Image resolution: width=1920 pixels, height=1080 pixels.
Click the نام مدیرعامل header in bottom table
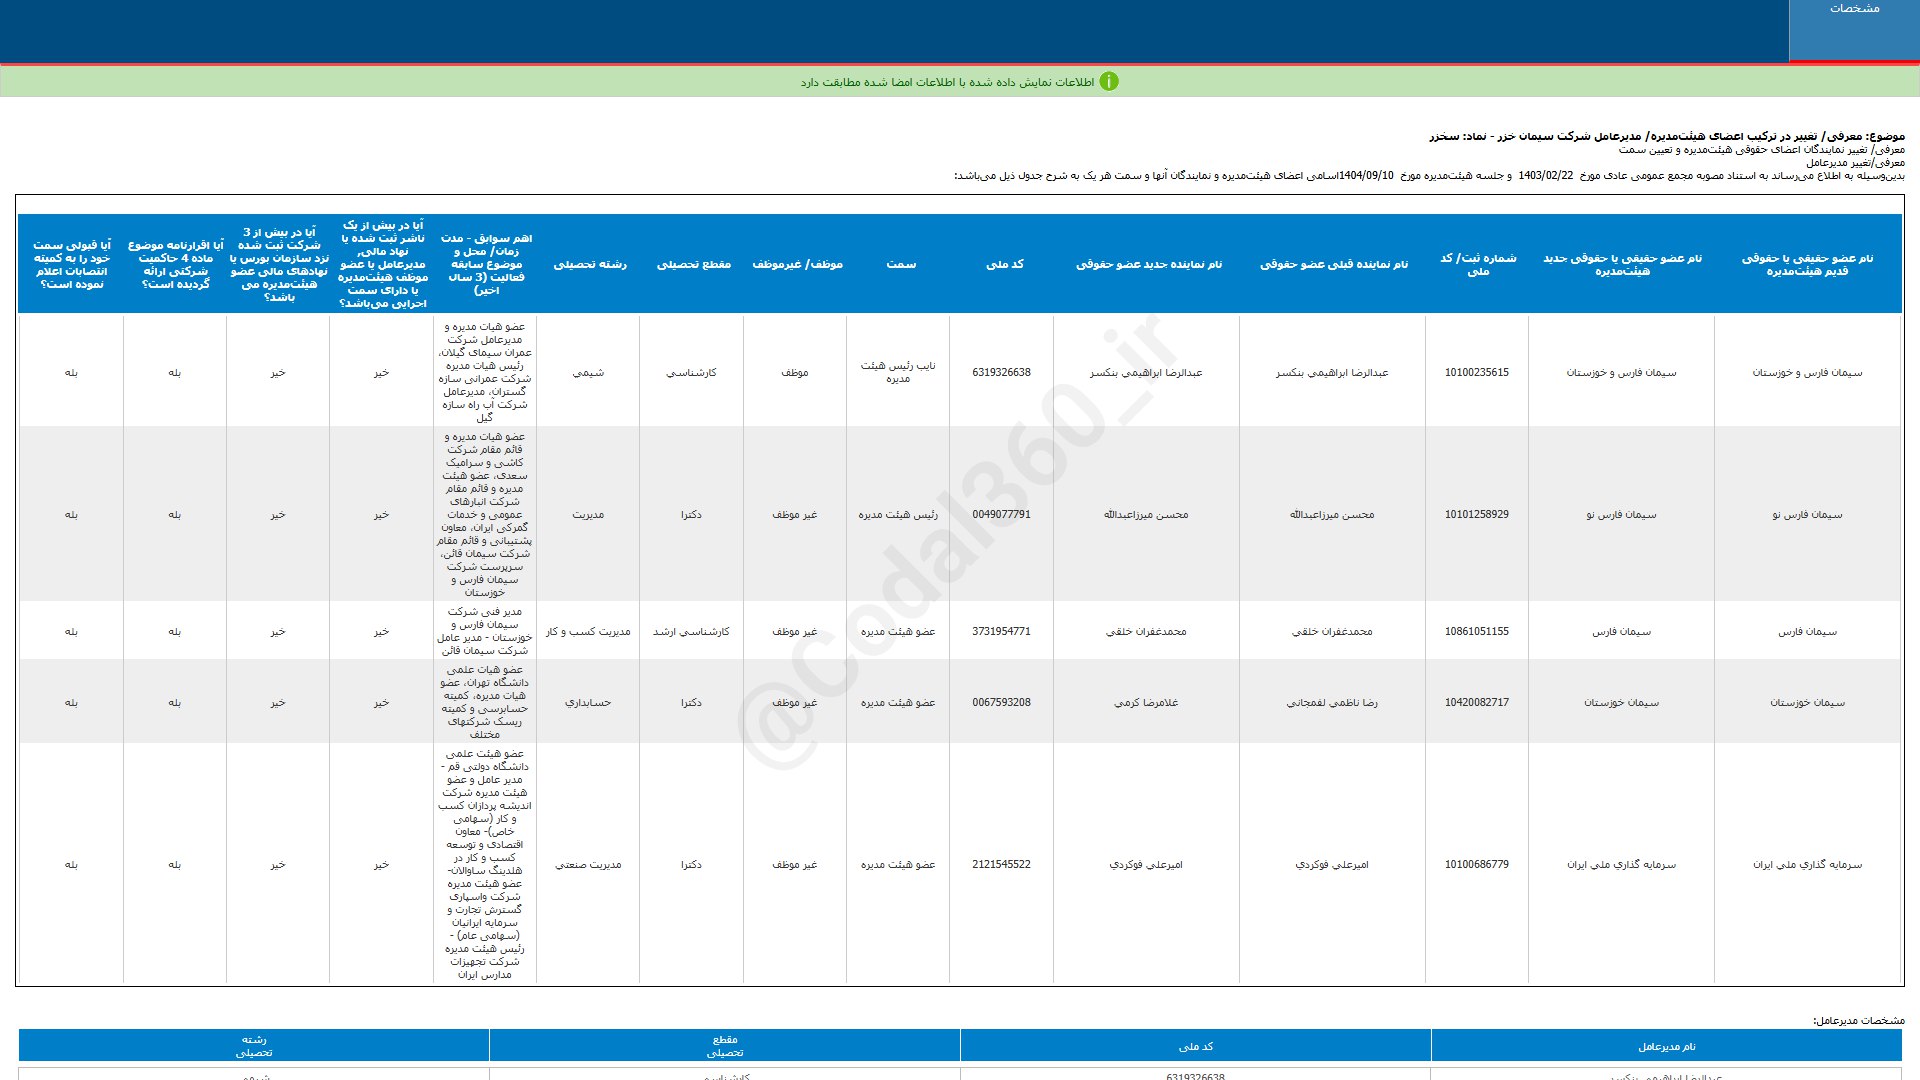(x=1666, y=1046)
